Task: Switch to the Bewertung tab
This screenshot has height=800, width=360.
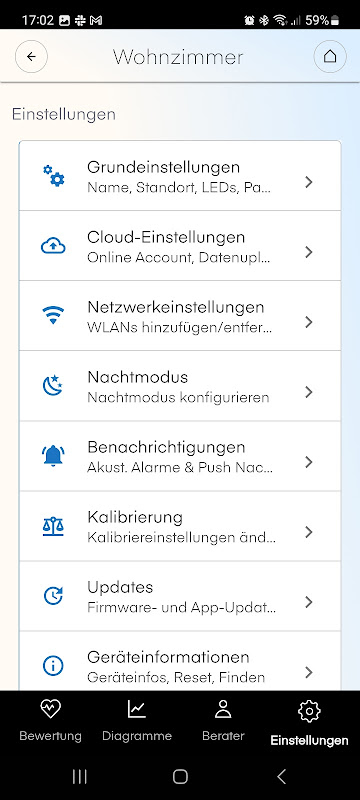Action: 50,720
